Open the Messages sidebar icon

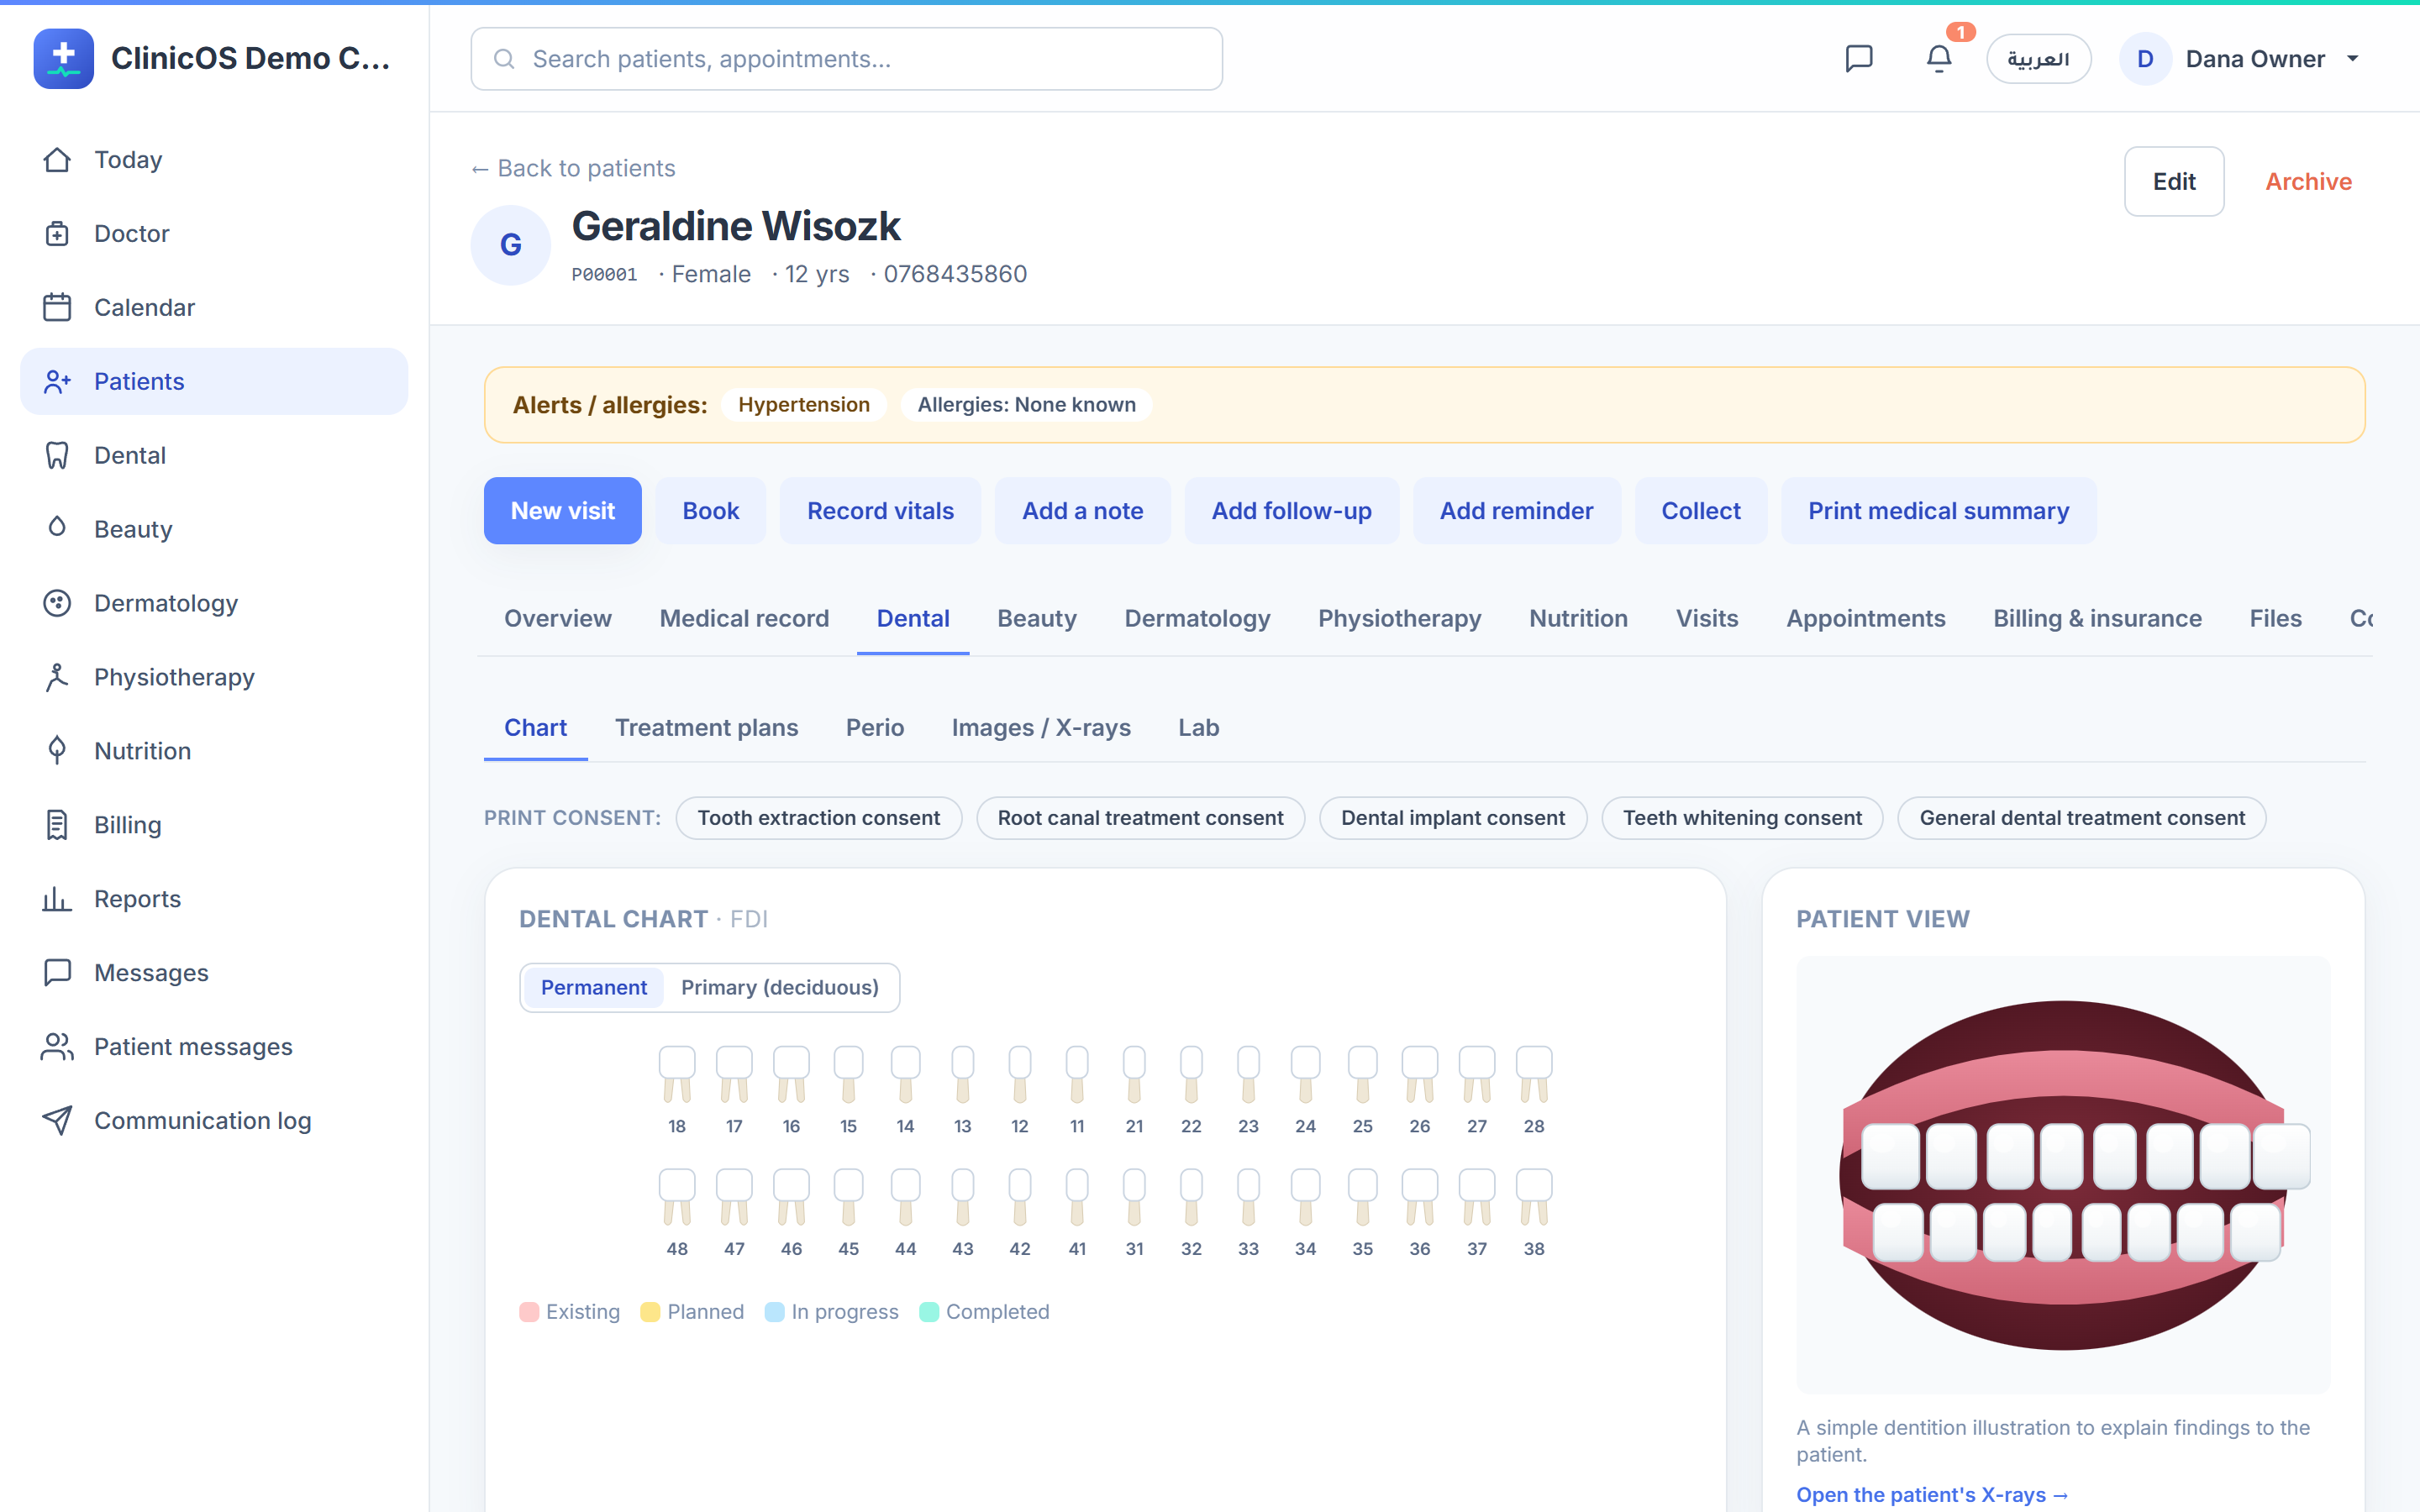click(57, 973)
